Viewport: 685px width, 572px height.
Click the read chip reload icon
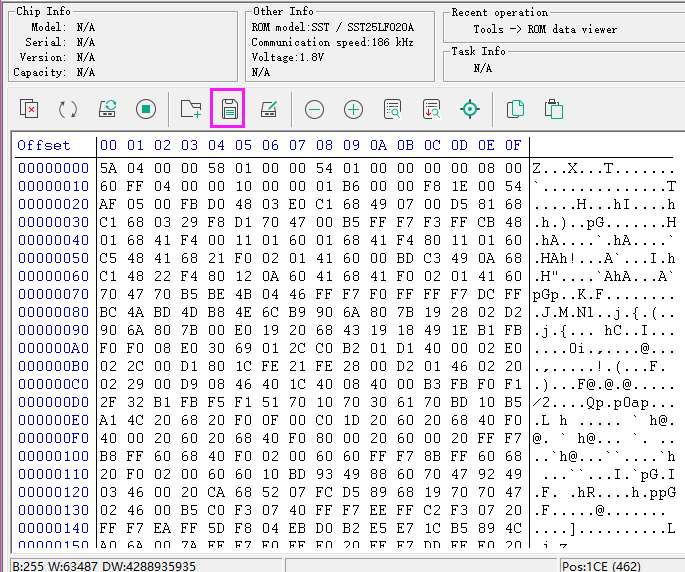[x=107, y=109]
